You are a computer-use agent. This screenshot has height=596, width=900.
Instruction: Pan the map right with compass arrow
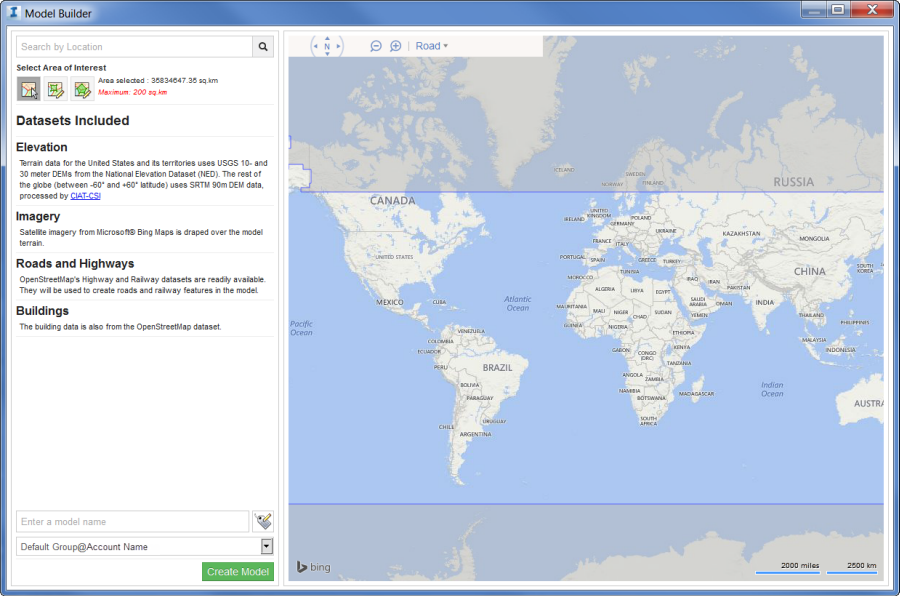pyautogui.click(x=339, y=46)
